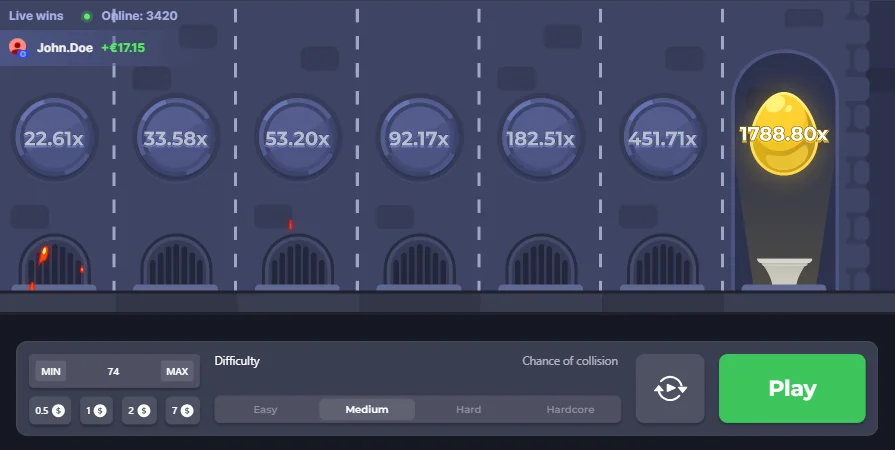Click the green online status dot
The image size is (895, 450).
pos(87,16)
